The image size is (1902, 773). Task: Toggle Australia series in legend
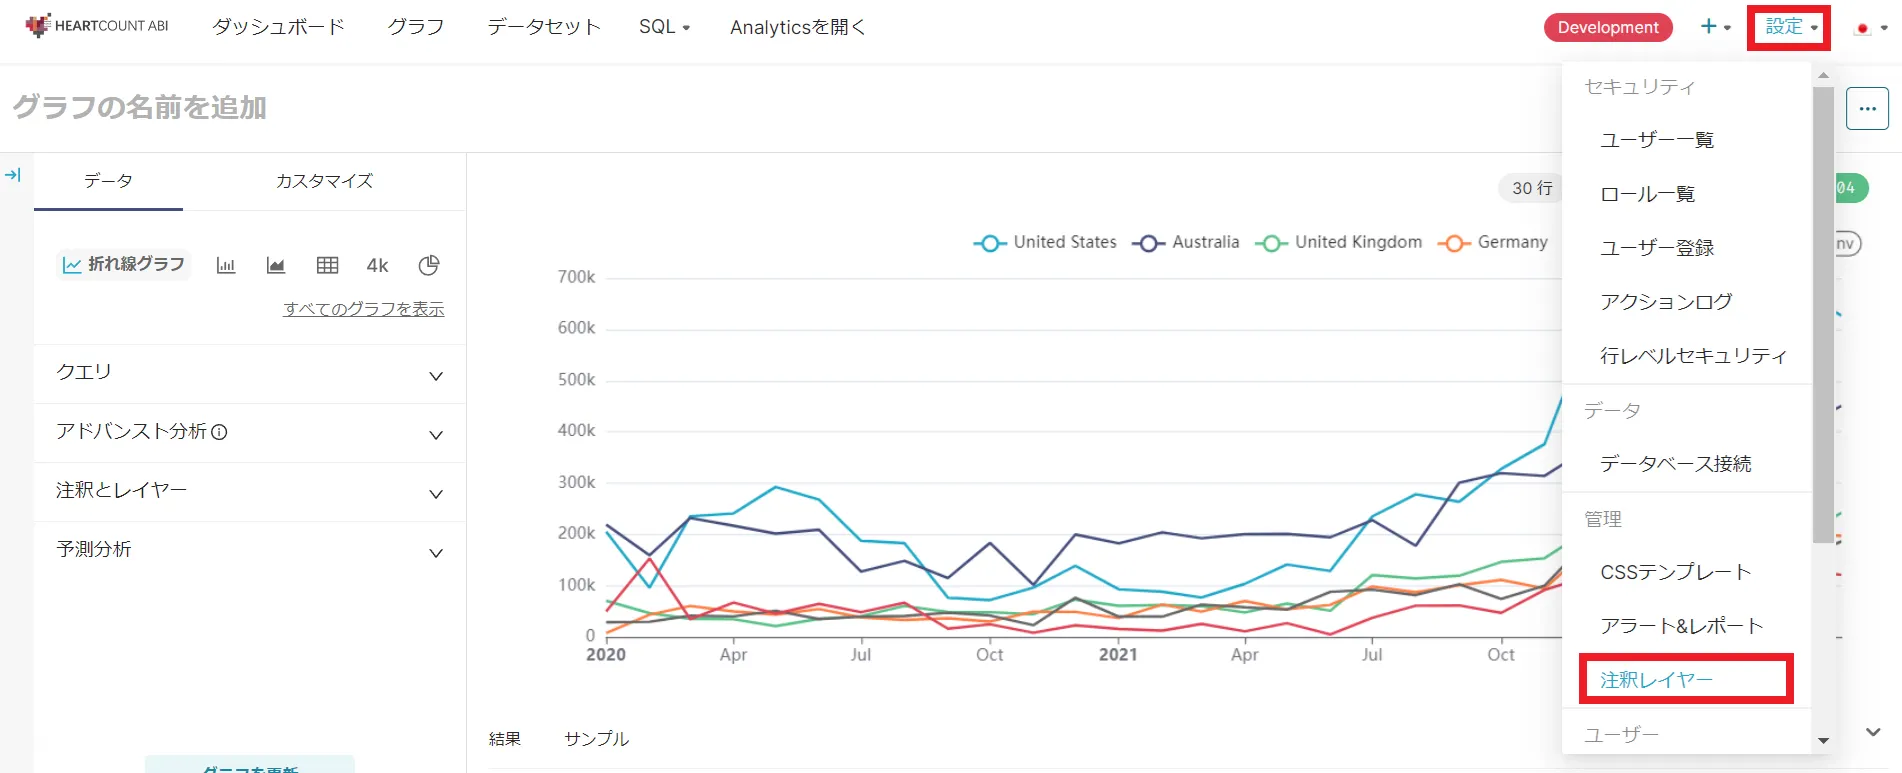(1186, 242)
